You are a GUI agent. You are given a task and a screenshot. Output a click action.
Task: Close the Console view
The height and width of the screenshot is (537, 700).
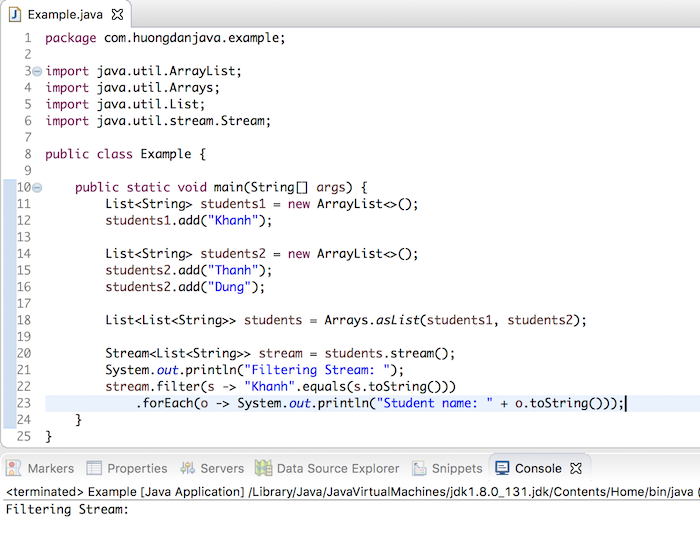click(x=576, y=468)
